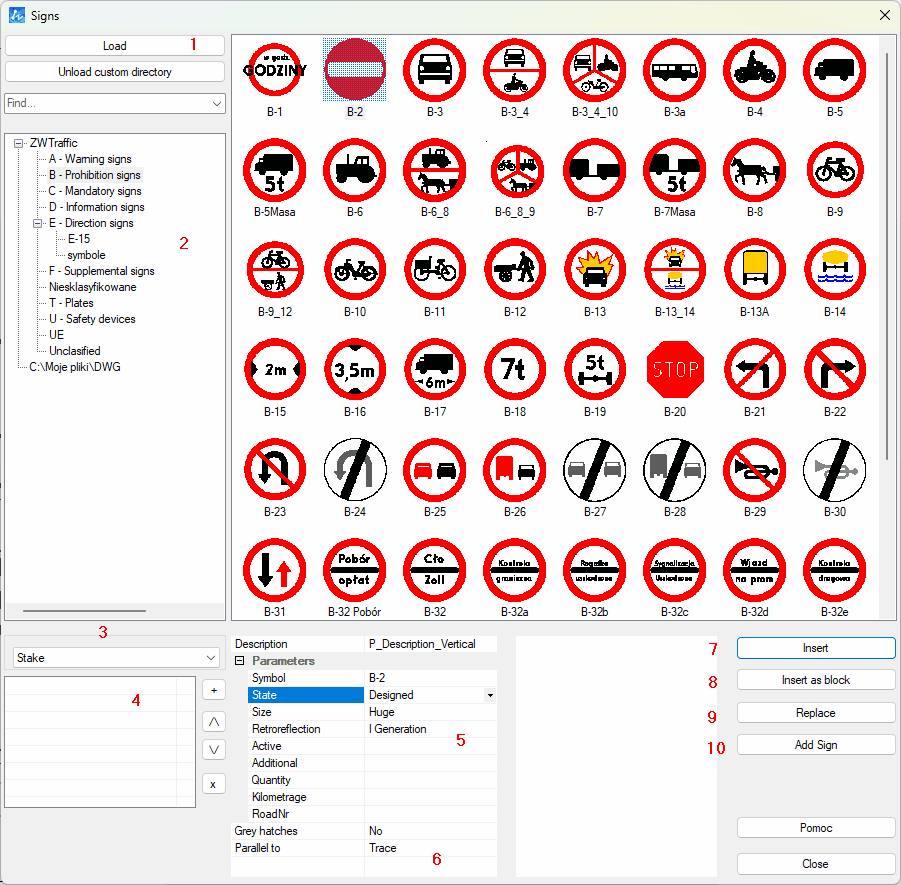Choose the B-3 no motor vehicles sign
Viewport: 901px width, 885px height.
tap(435, 70)
